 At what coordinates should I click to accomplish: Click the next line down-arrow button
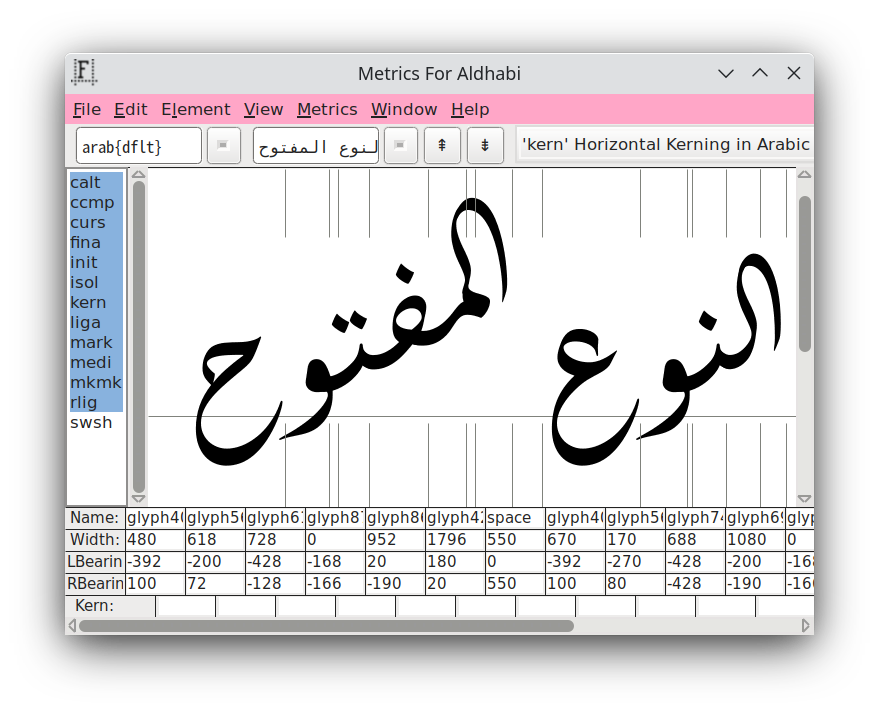point(485,145)
